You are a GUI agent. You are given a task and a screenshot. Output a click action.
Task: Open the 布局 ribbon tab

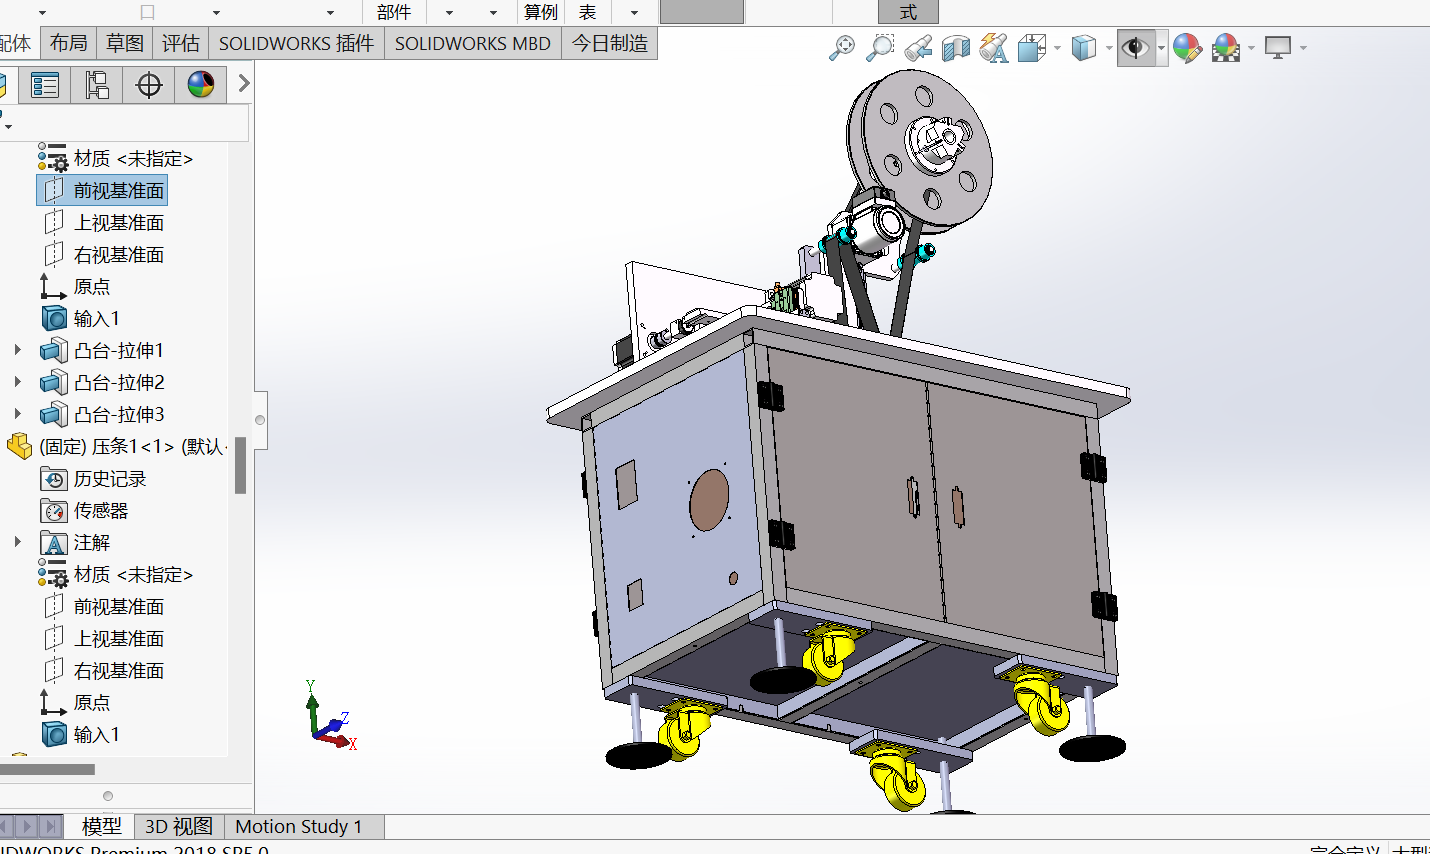click(69, 43)
